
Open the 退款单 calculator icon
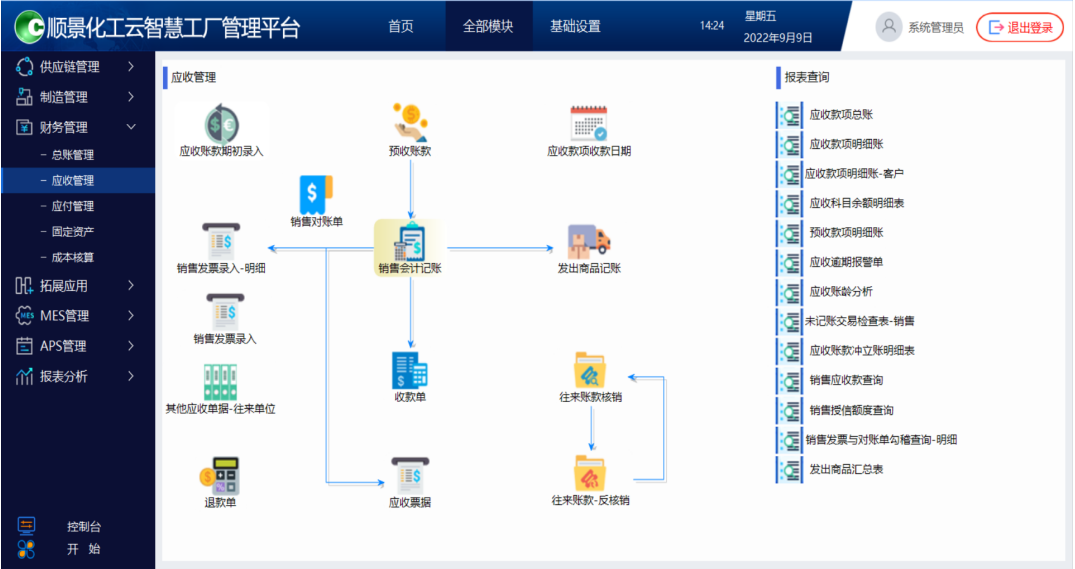(220, 476)
